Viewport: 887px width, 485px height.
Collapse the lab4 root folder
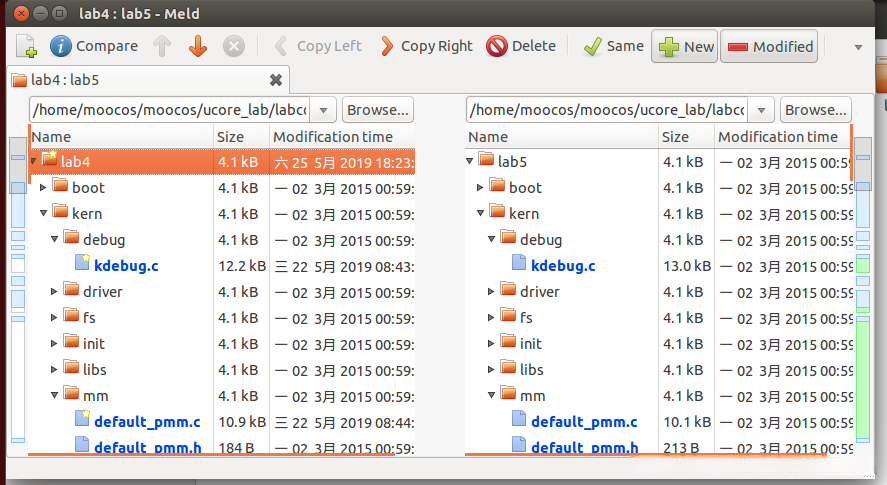click(x=33, y=161)
